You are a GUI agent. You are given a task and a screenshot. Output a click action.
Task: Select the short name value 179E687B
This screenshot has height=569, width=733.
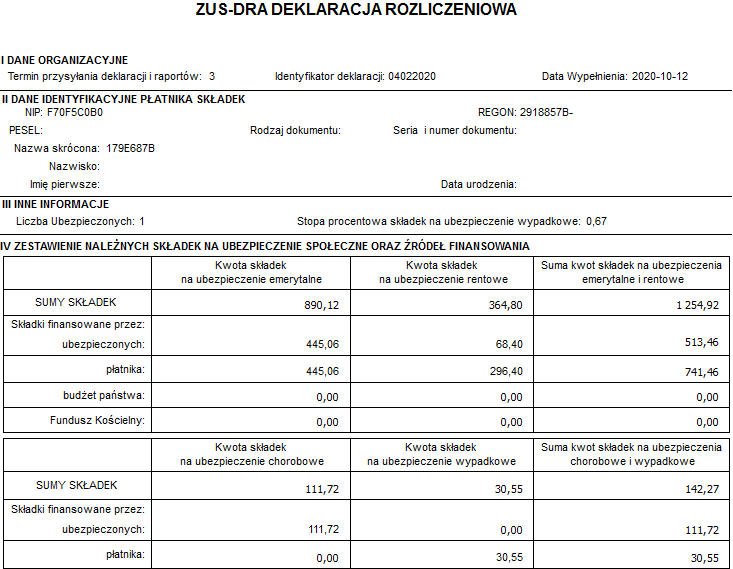130,149
